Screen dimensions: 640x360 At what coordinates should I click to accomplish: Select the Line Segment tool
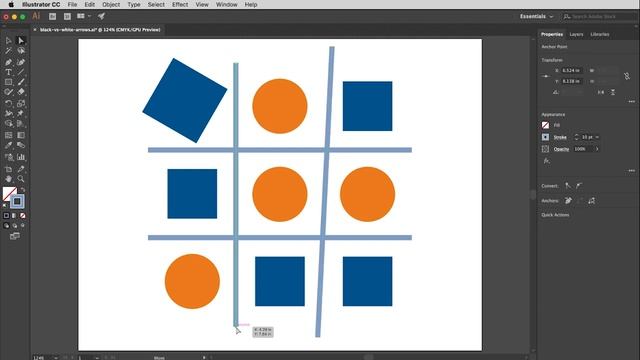21,72
